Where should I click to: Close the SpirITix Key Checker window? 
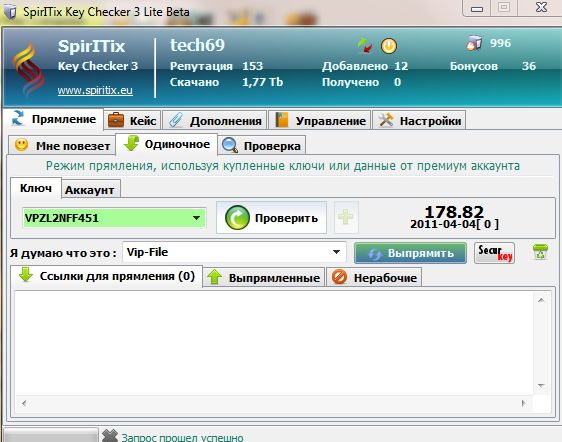(541, 7)
